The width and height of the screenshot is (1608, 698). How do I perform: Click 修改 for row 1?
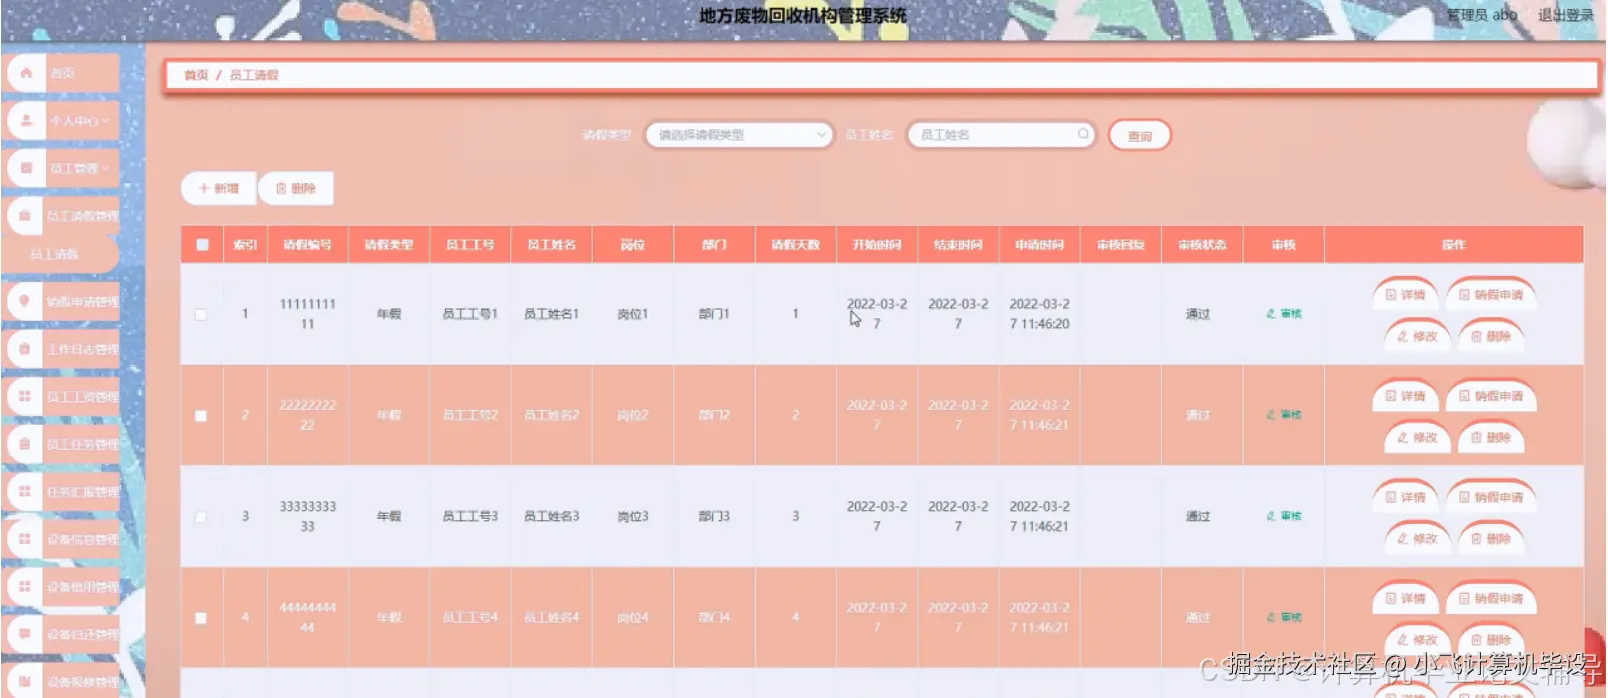[1417, 336]
